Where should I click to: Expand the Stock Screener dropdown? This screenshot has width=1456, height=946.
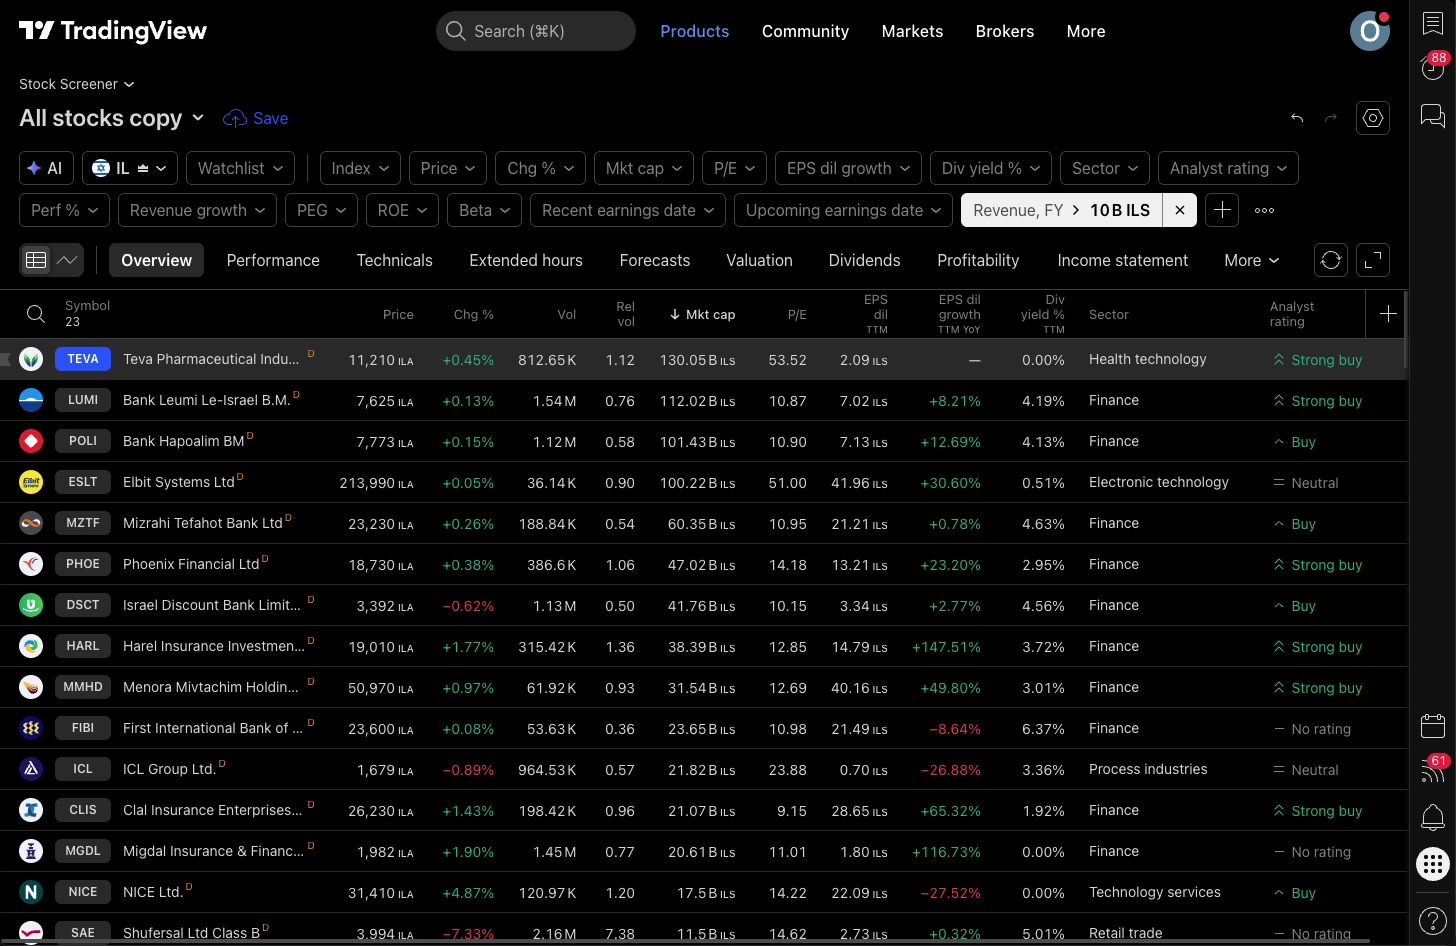pos(77,84)
